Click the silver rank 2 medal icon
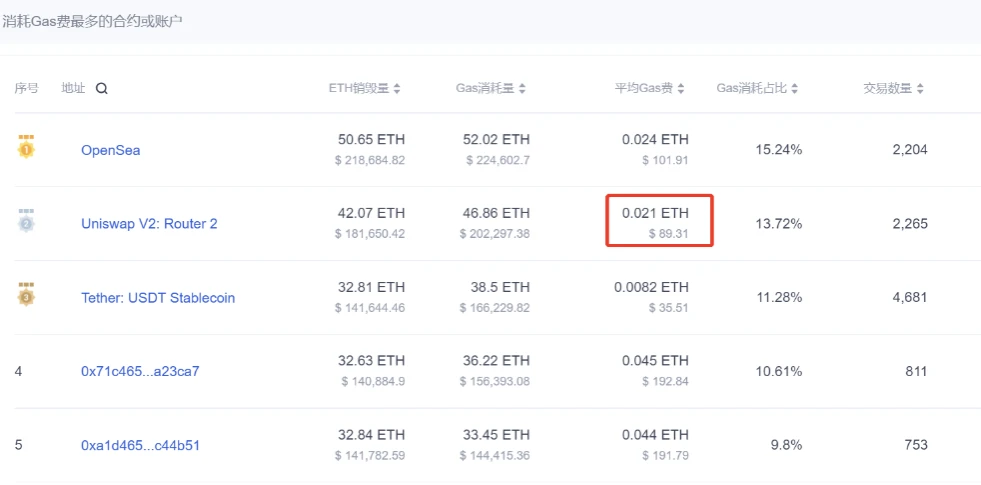Viewport: 981px width, 485px height. [x=26, y=221]
